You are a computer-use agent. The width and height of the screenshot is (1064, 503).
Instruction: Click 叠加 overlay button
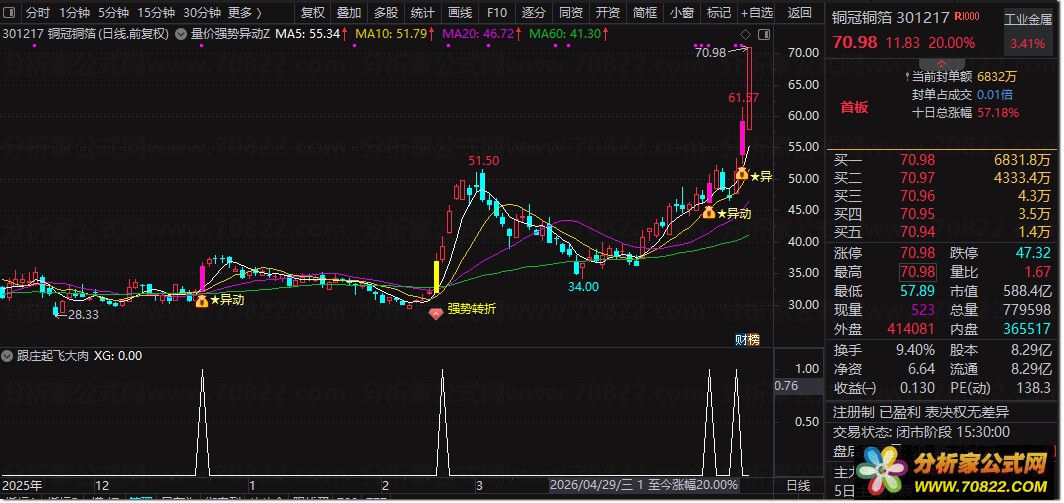[349, 12]
